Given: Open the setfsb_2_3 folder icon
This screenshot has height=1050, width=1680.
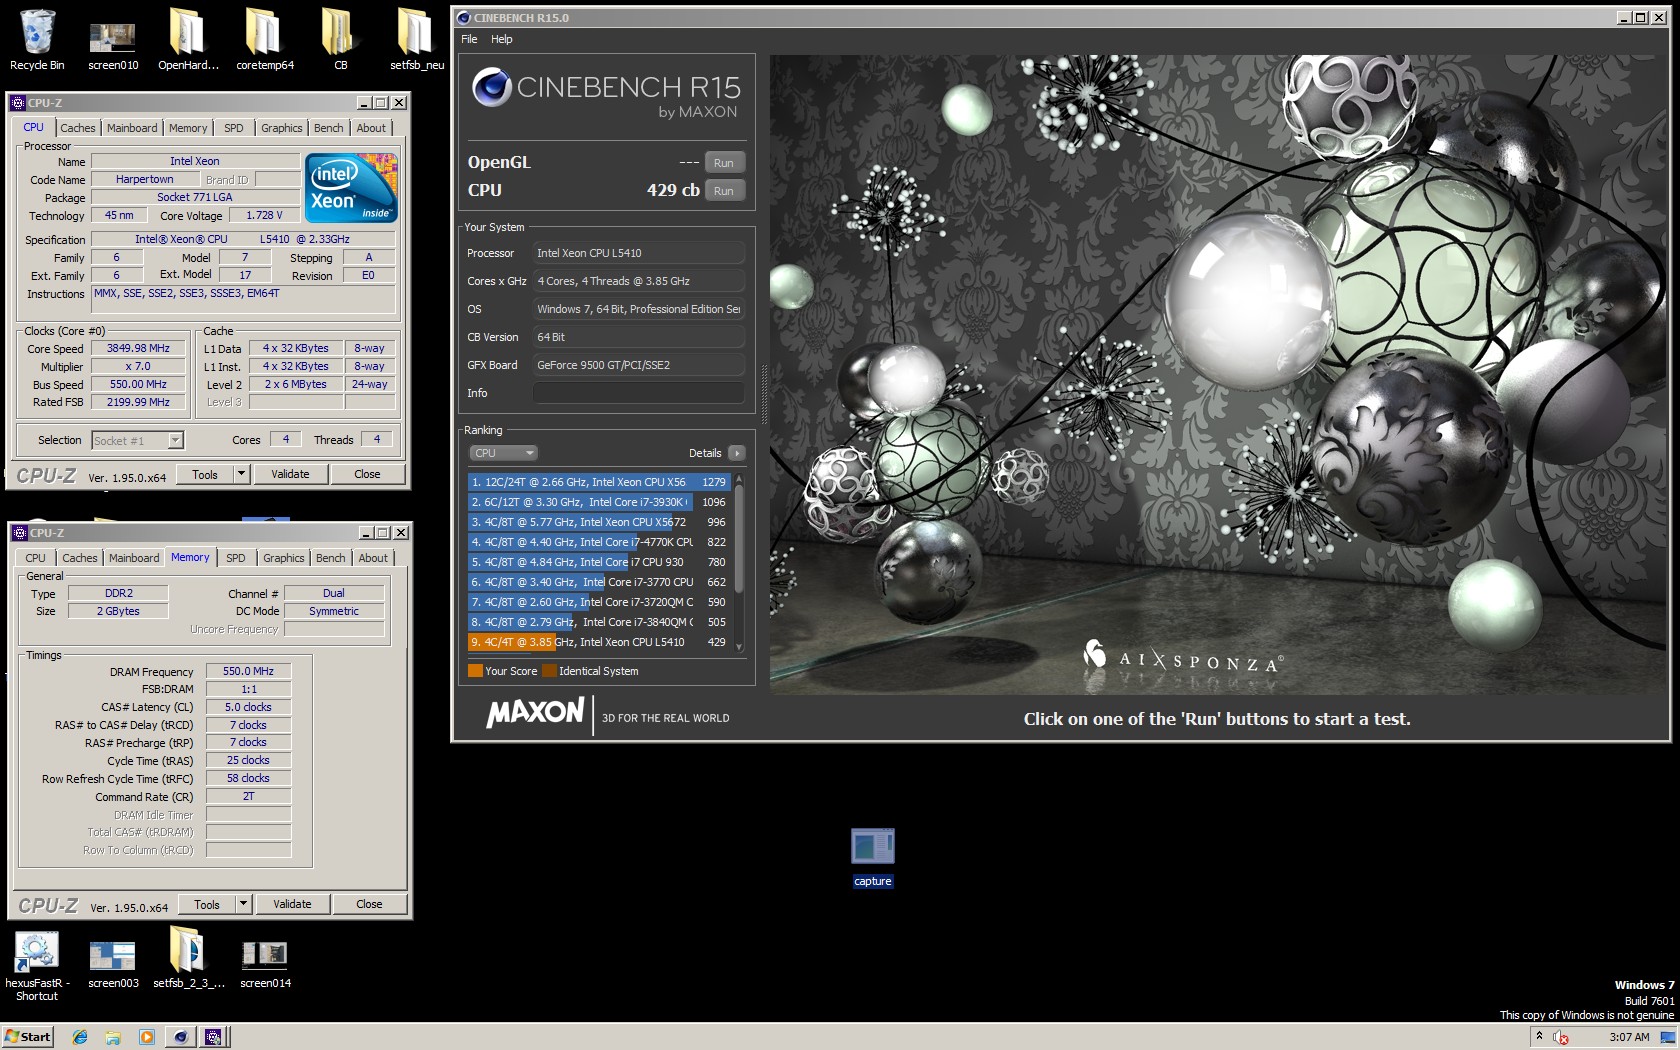Looking at the screenshot, I should tap(188, 958).
